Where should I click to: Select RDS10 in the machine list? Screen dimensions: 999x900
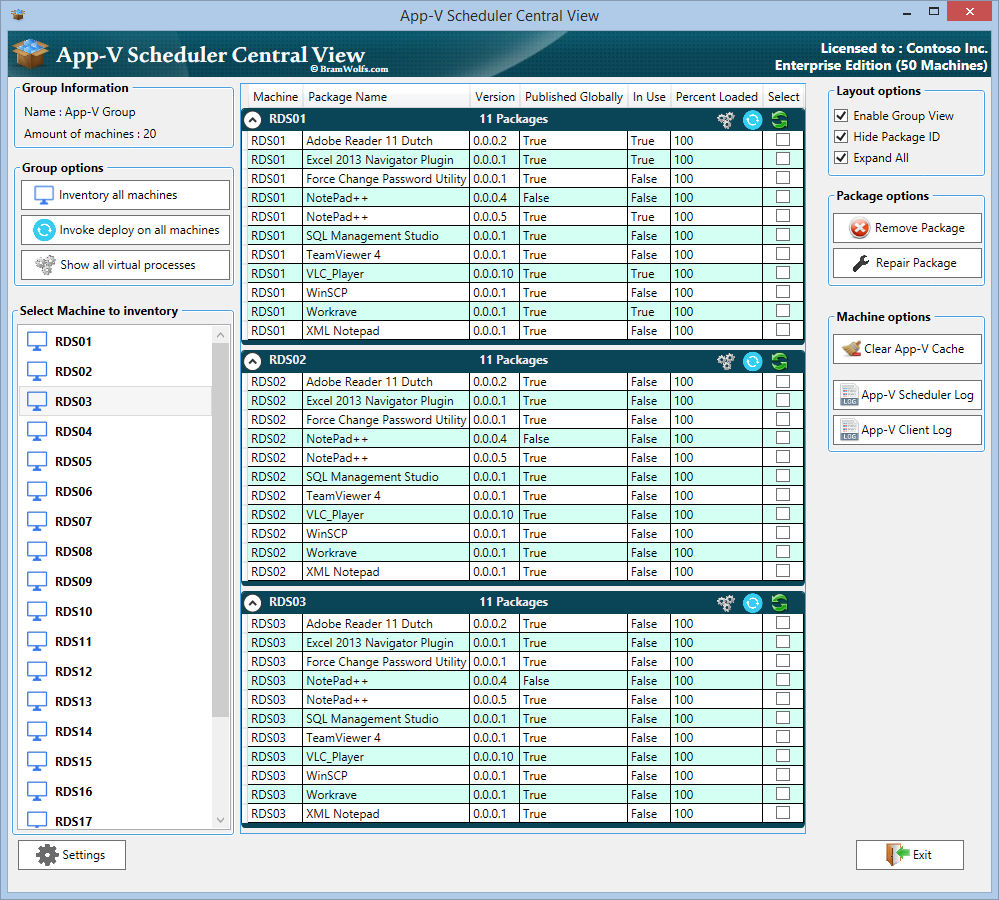point(73,611)
